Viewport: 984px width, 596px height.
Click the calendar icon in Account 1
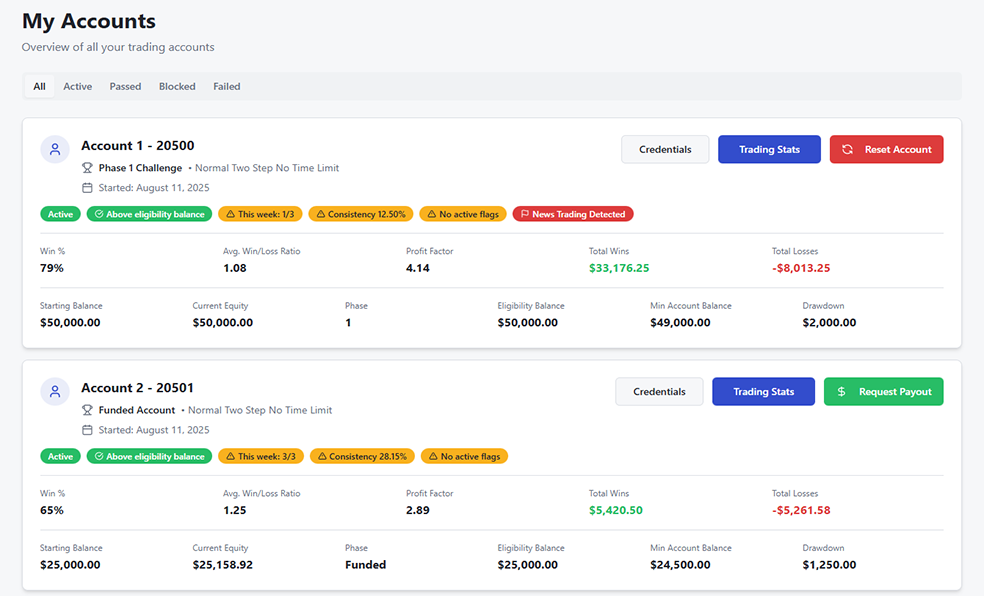tap(88, 188)
